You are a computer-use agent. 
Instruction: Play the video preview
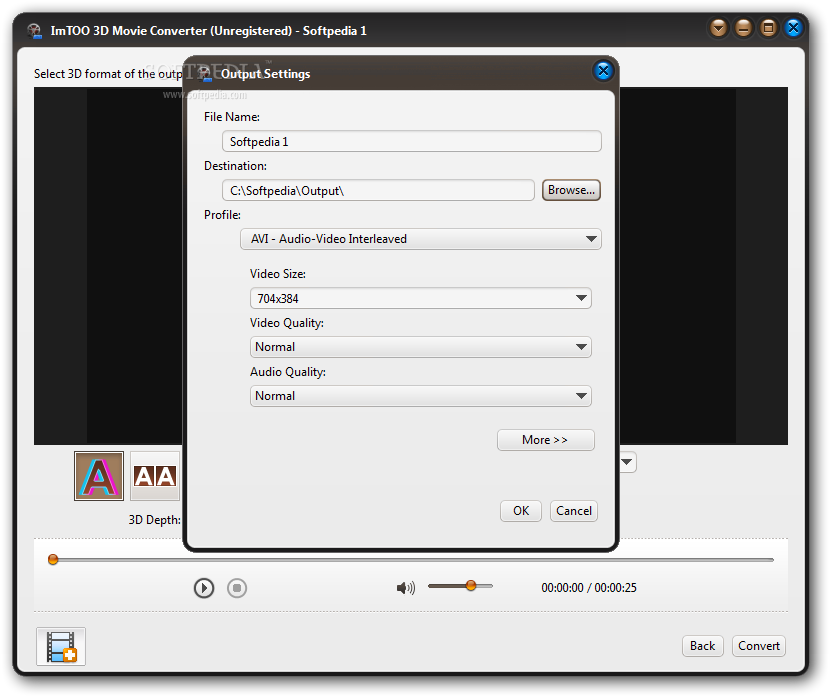coord(204,588)
